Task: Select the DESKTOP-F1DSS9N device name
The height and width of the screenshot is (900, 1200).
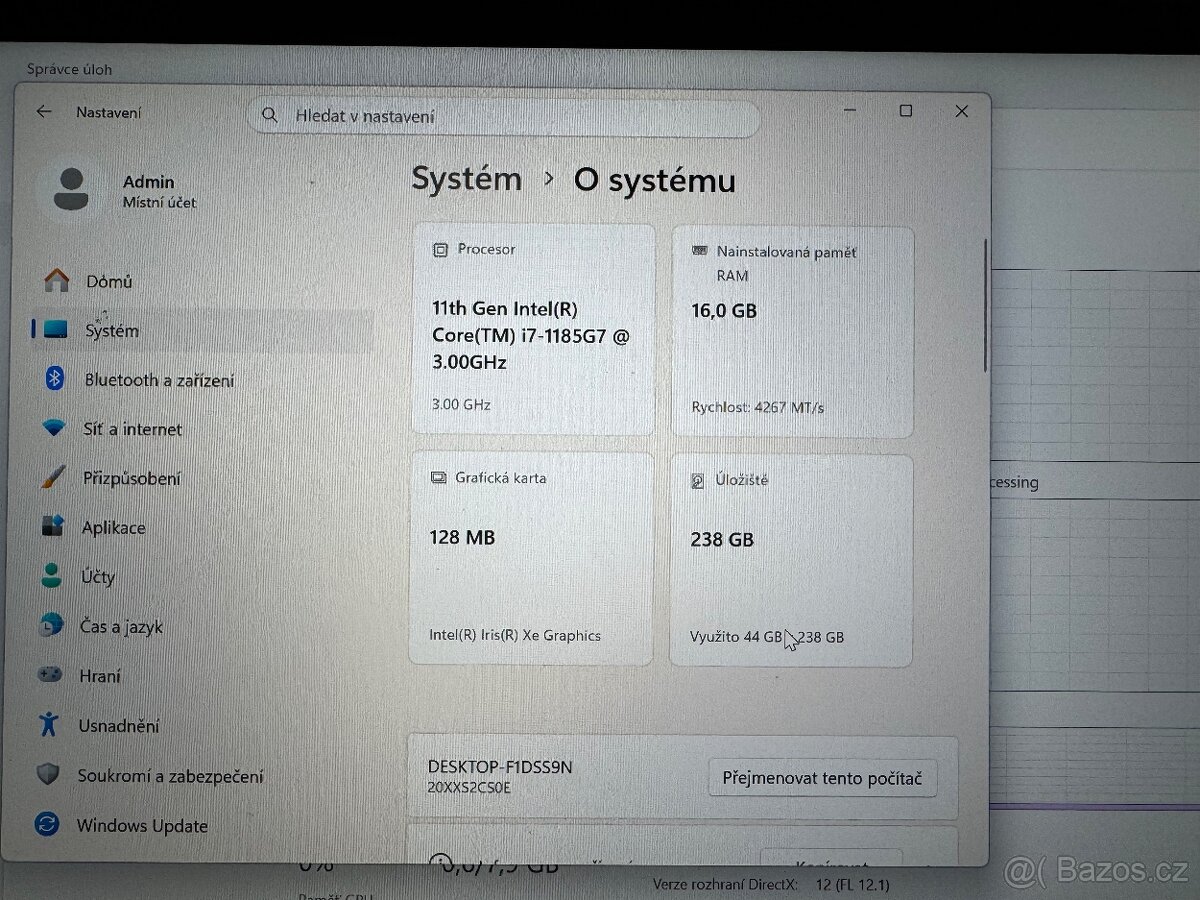Action: pos(500,767)
